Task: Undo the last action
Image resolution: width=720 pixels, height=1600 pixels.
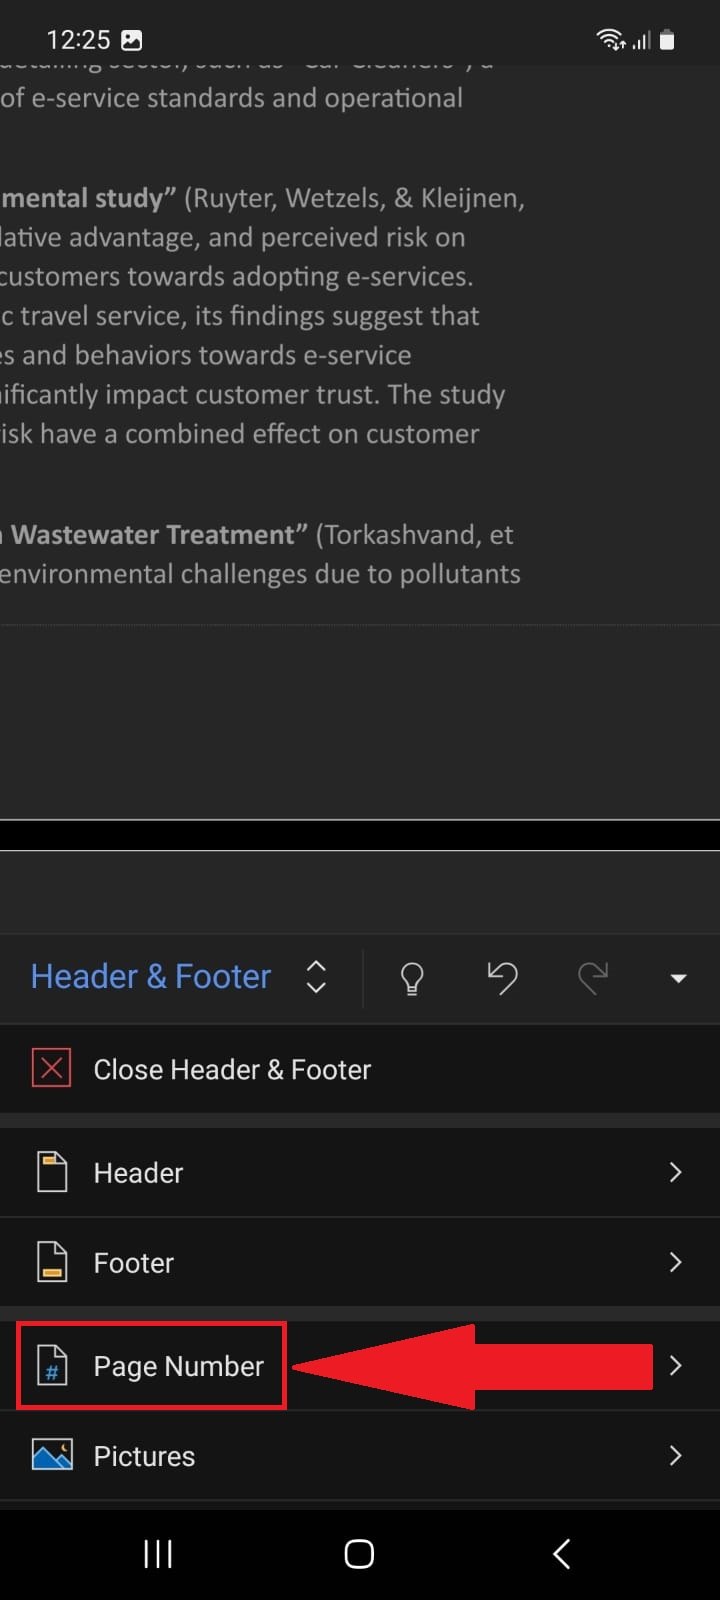Action: coord(502,977)
